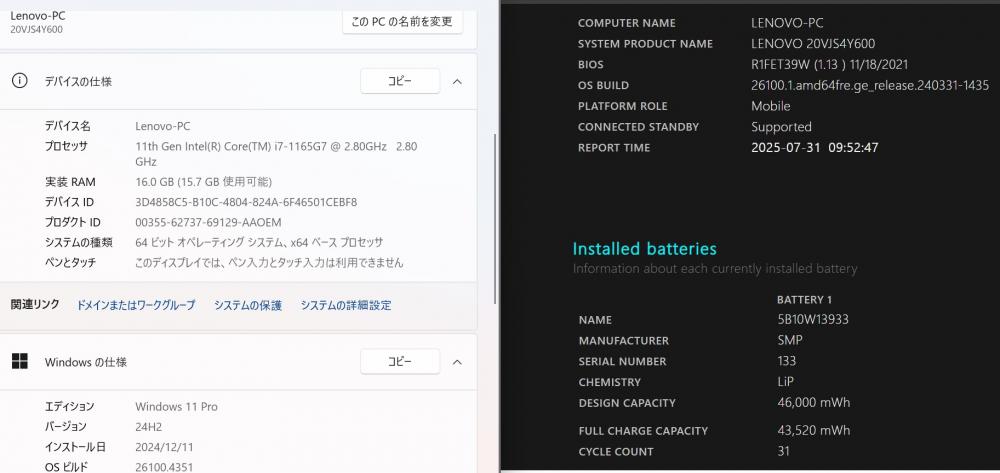
Task: Copy device specifications with コピー button
Action: pyautogui.click(x=400, y=82)
